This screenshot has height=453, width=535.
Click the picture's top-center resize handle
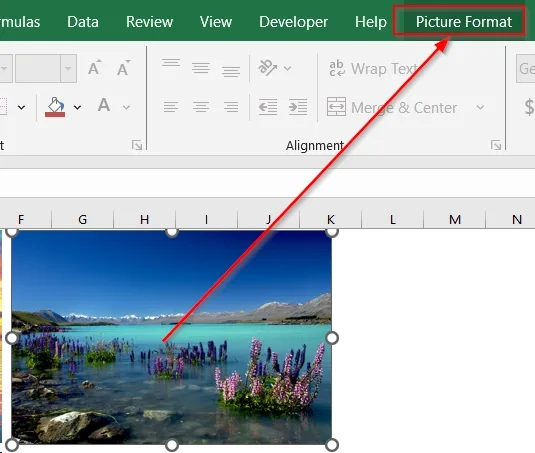172,232
